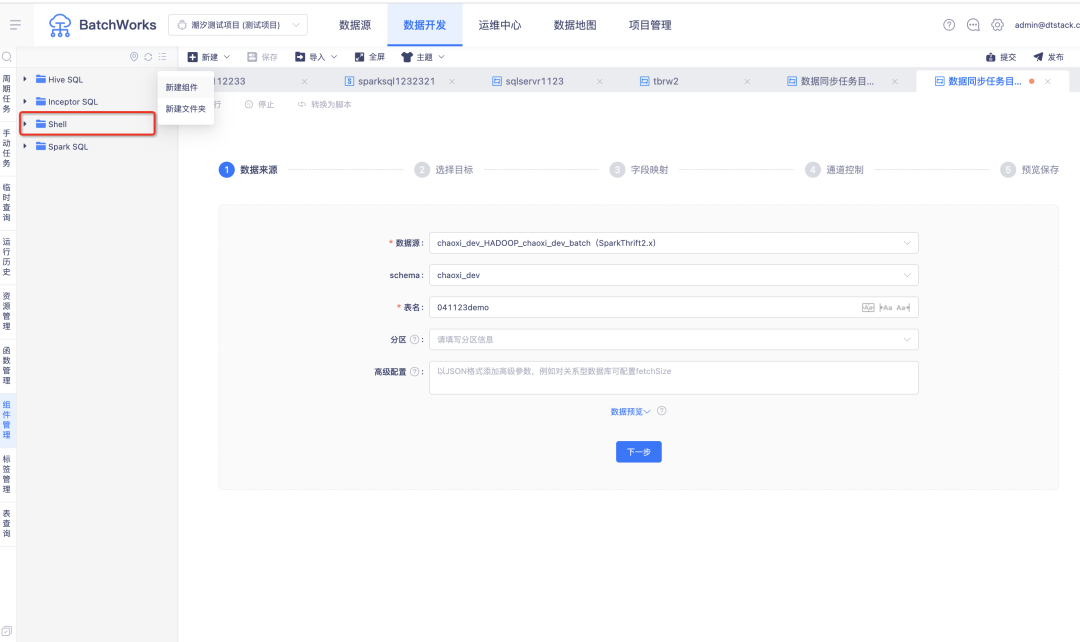Open 手动任务 in the left sidebar
The height and width of the screenshot is (642, 1080).
7,148
